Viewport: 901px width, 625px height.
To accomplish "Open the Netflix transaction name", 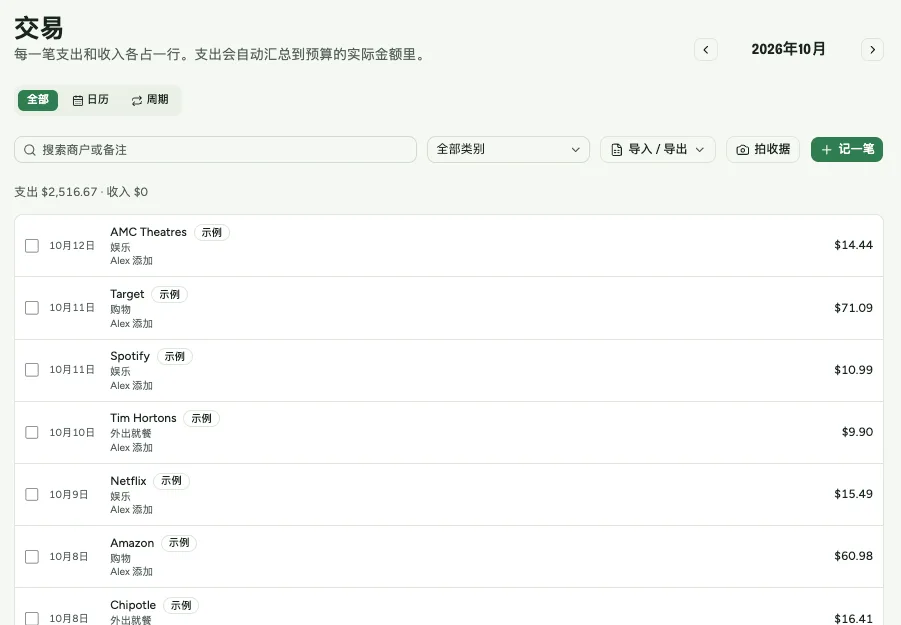I will tap(128, 481).
